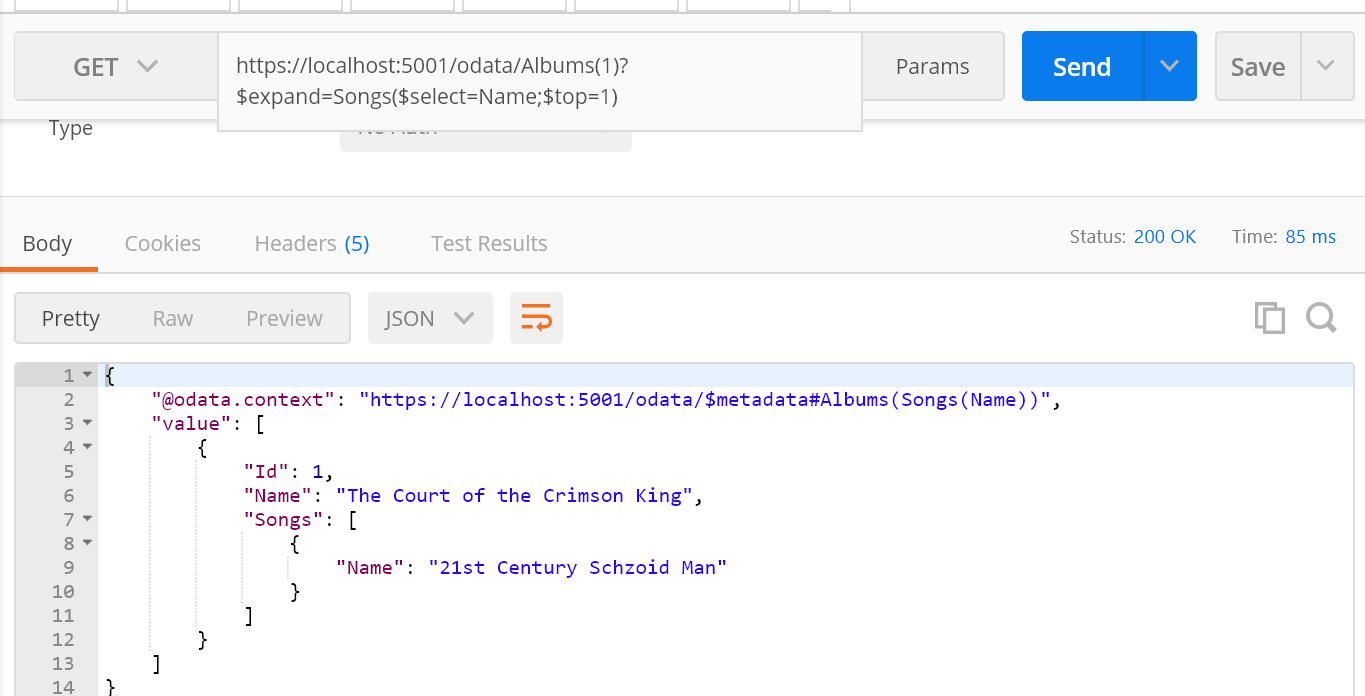Toggle line wrapping in the response viewer
The width and height of the screenshot is (1365, 696).
pyautogui.click(x=536, y=317)
